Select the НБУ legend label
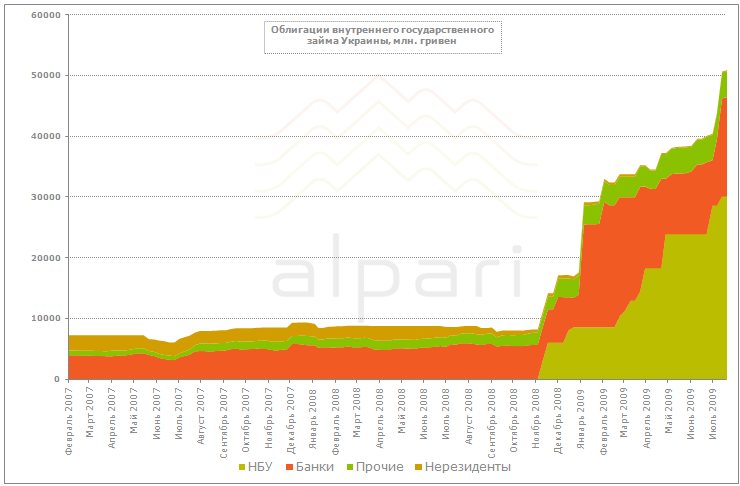The image size is (740, 486). click(260, 467)
